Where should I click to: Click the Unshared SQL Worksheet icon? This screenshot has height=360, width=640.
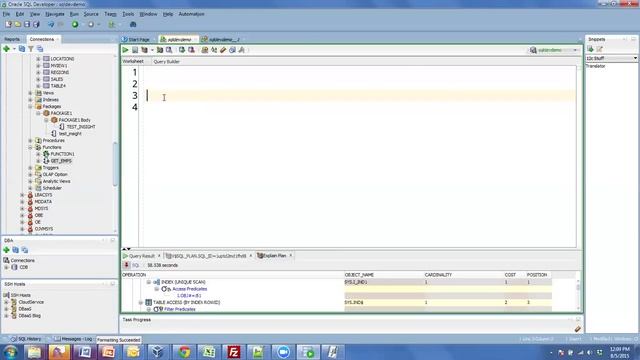(x=205, y=50)
